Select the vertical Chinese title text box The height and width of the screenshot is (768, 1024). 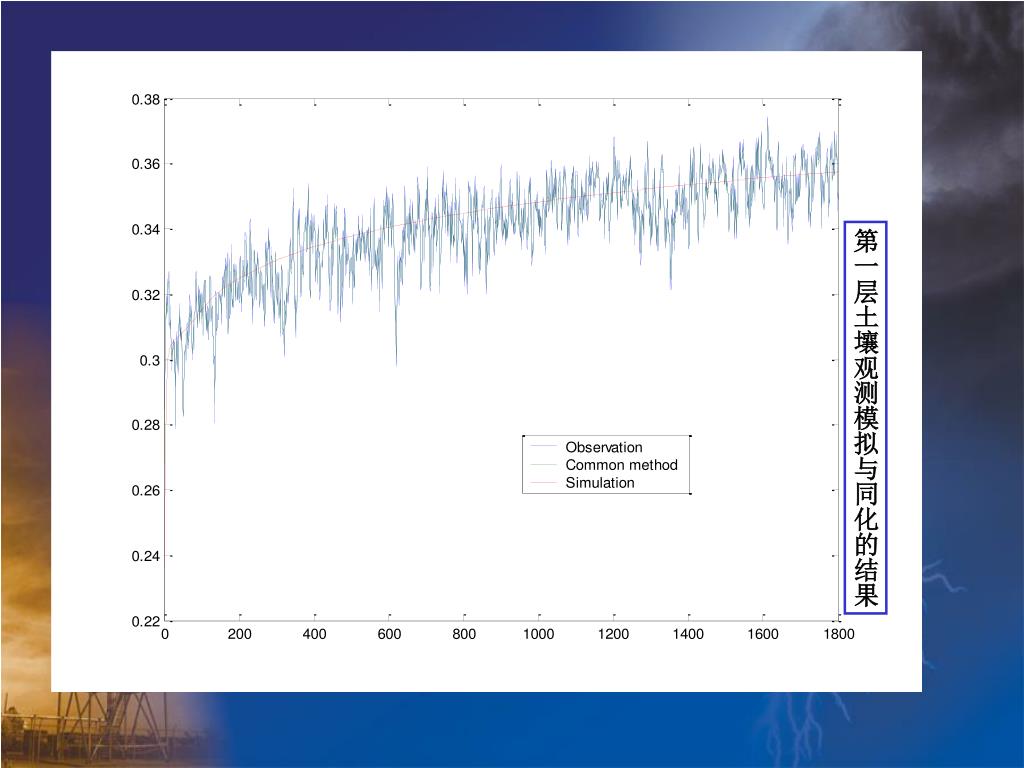[x=865, y=418]
